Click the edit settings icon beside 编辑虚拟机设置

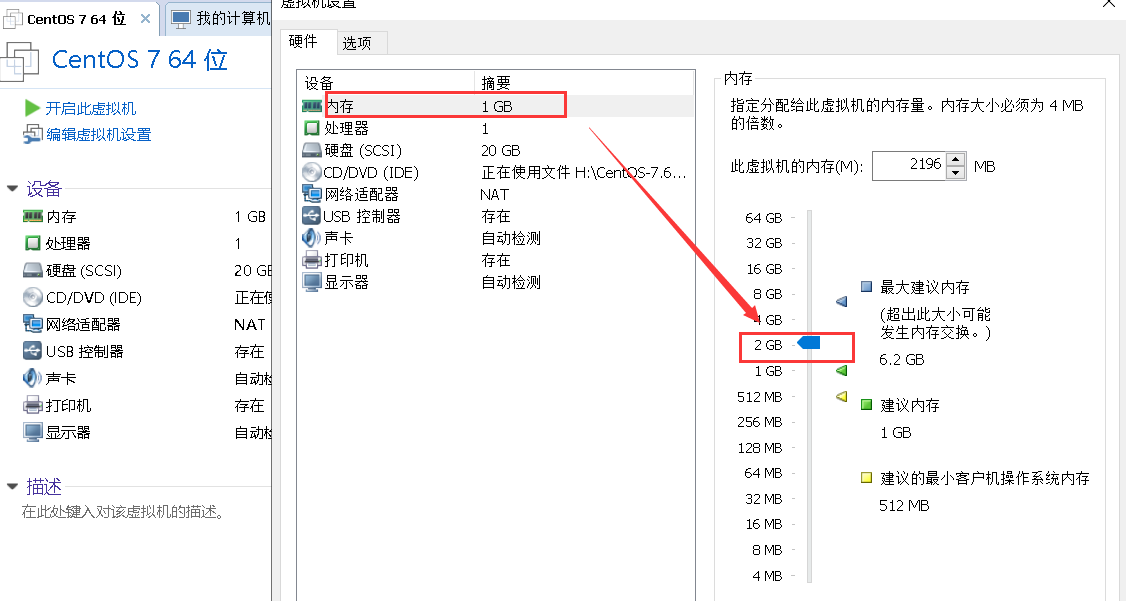click(33, 134)
